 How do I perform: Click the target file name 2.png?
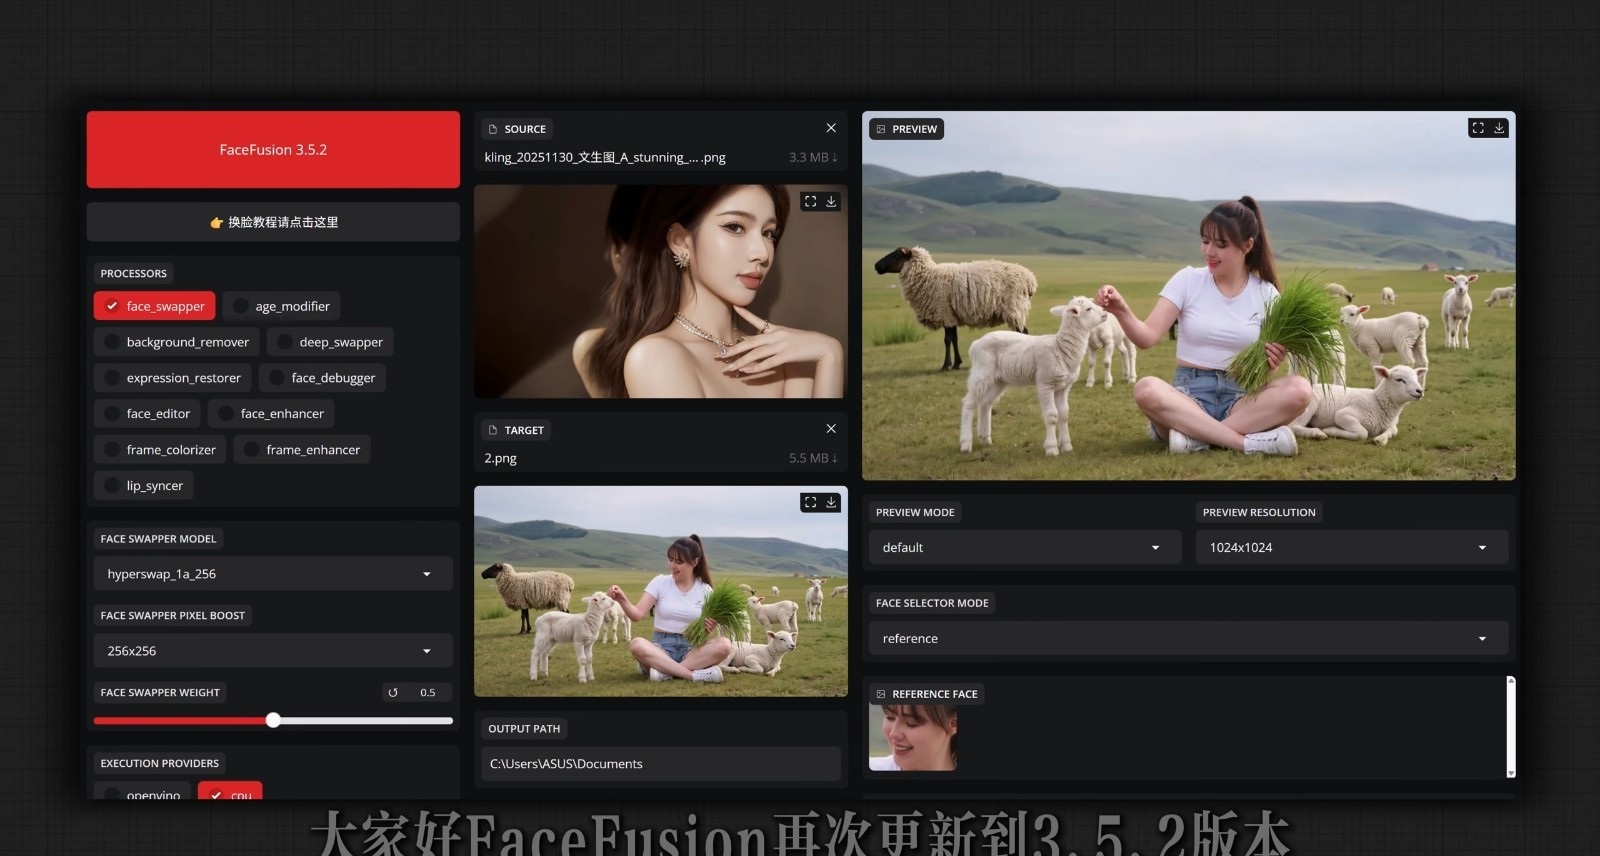coord(500,458)
